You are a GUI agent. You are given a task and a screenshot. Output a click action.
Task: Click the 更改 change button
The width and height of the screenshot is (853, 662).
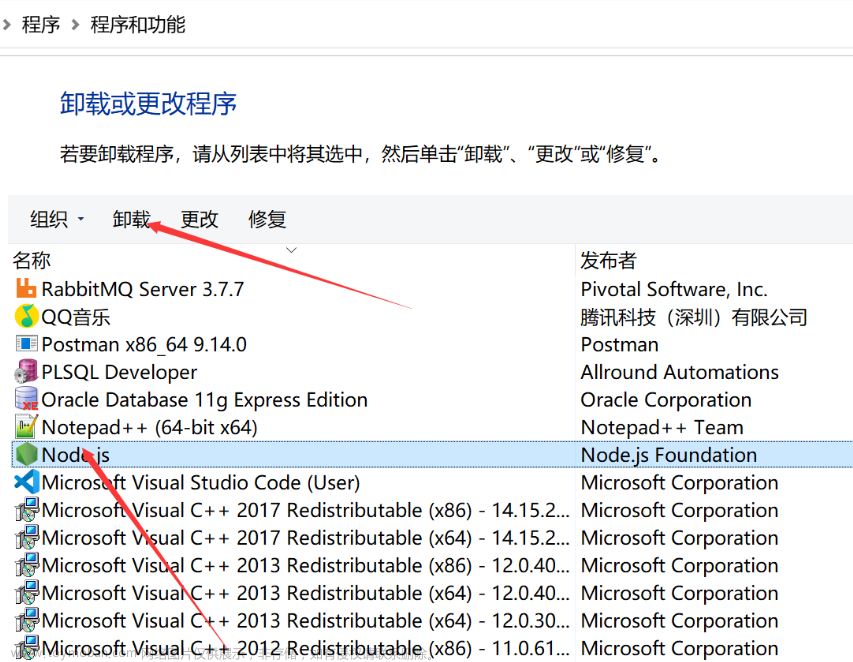point(199,219)
